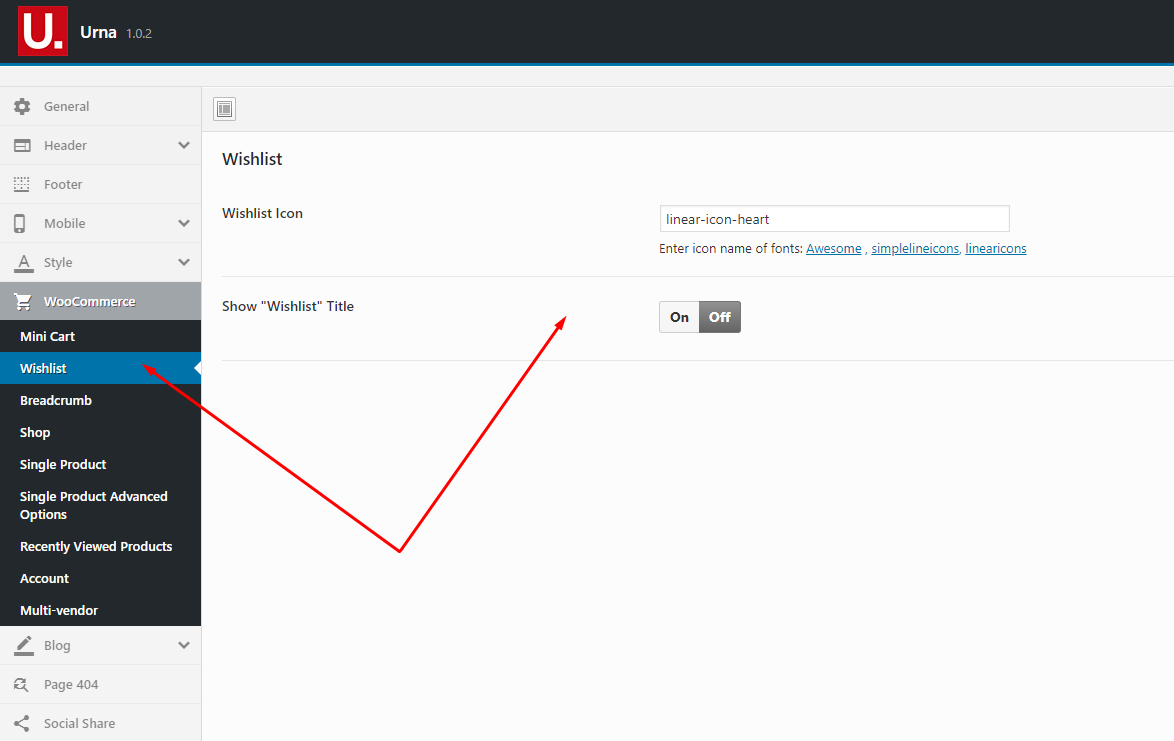Image resolution: width=1174 pixels, height=741 pixels.
Task: Open the Page 404 settings section
Action: (x=100, y=684)
